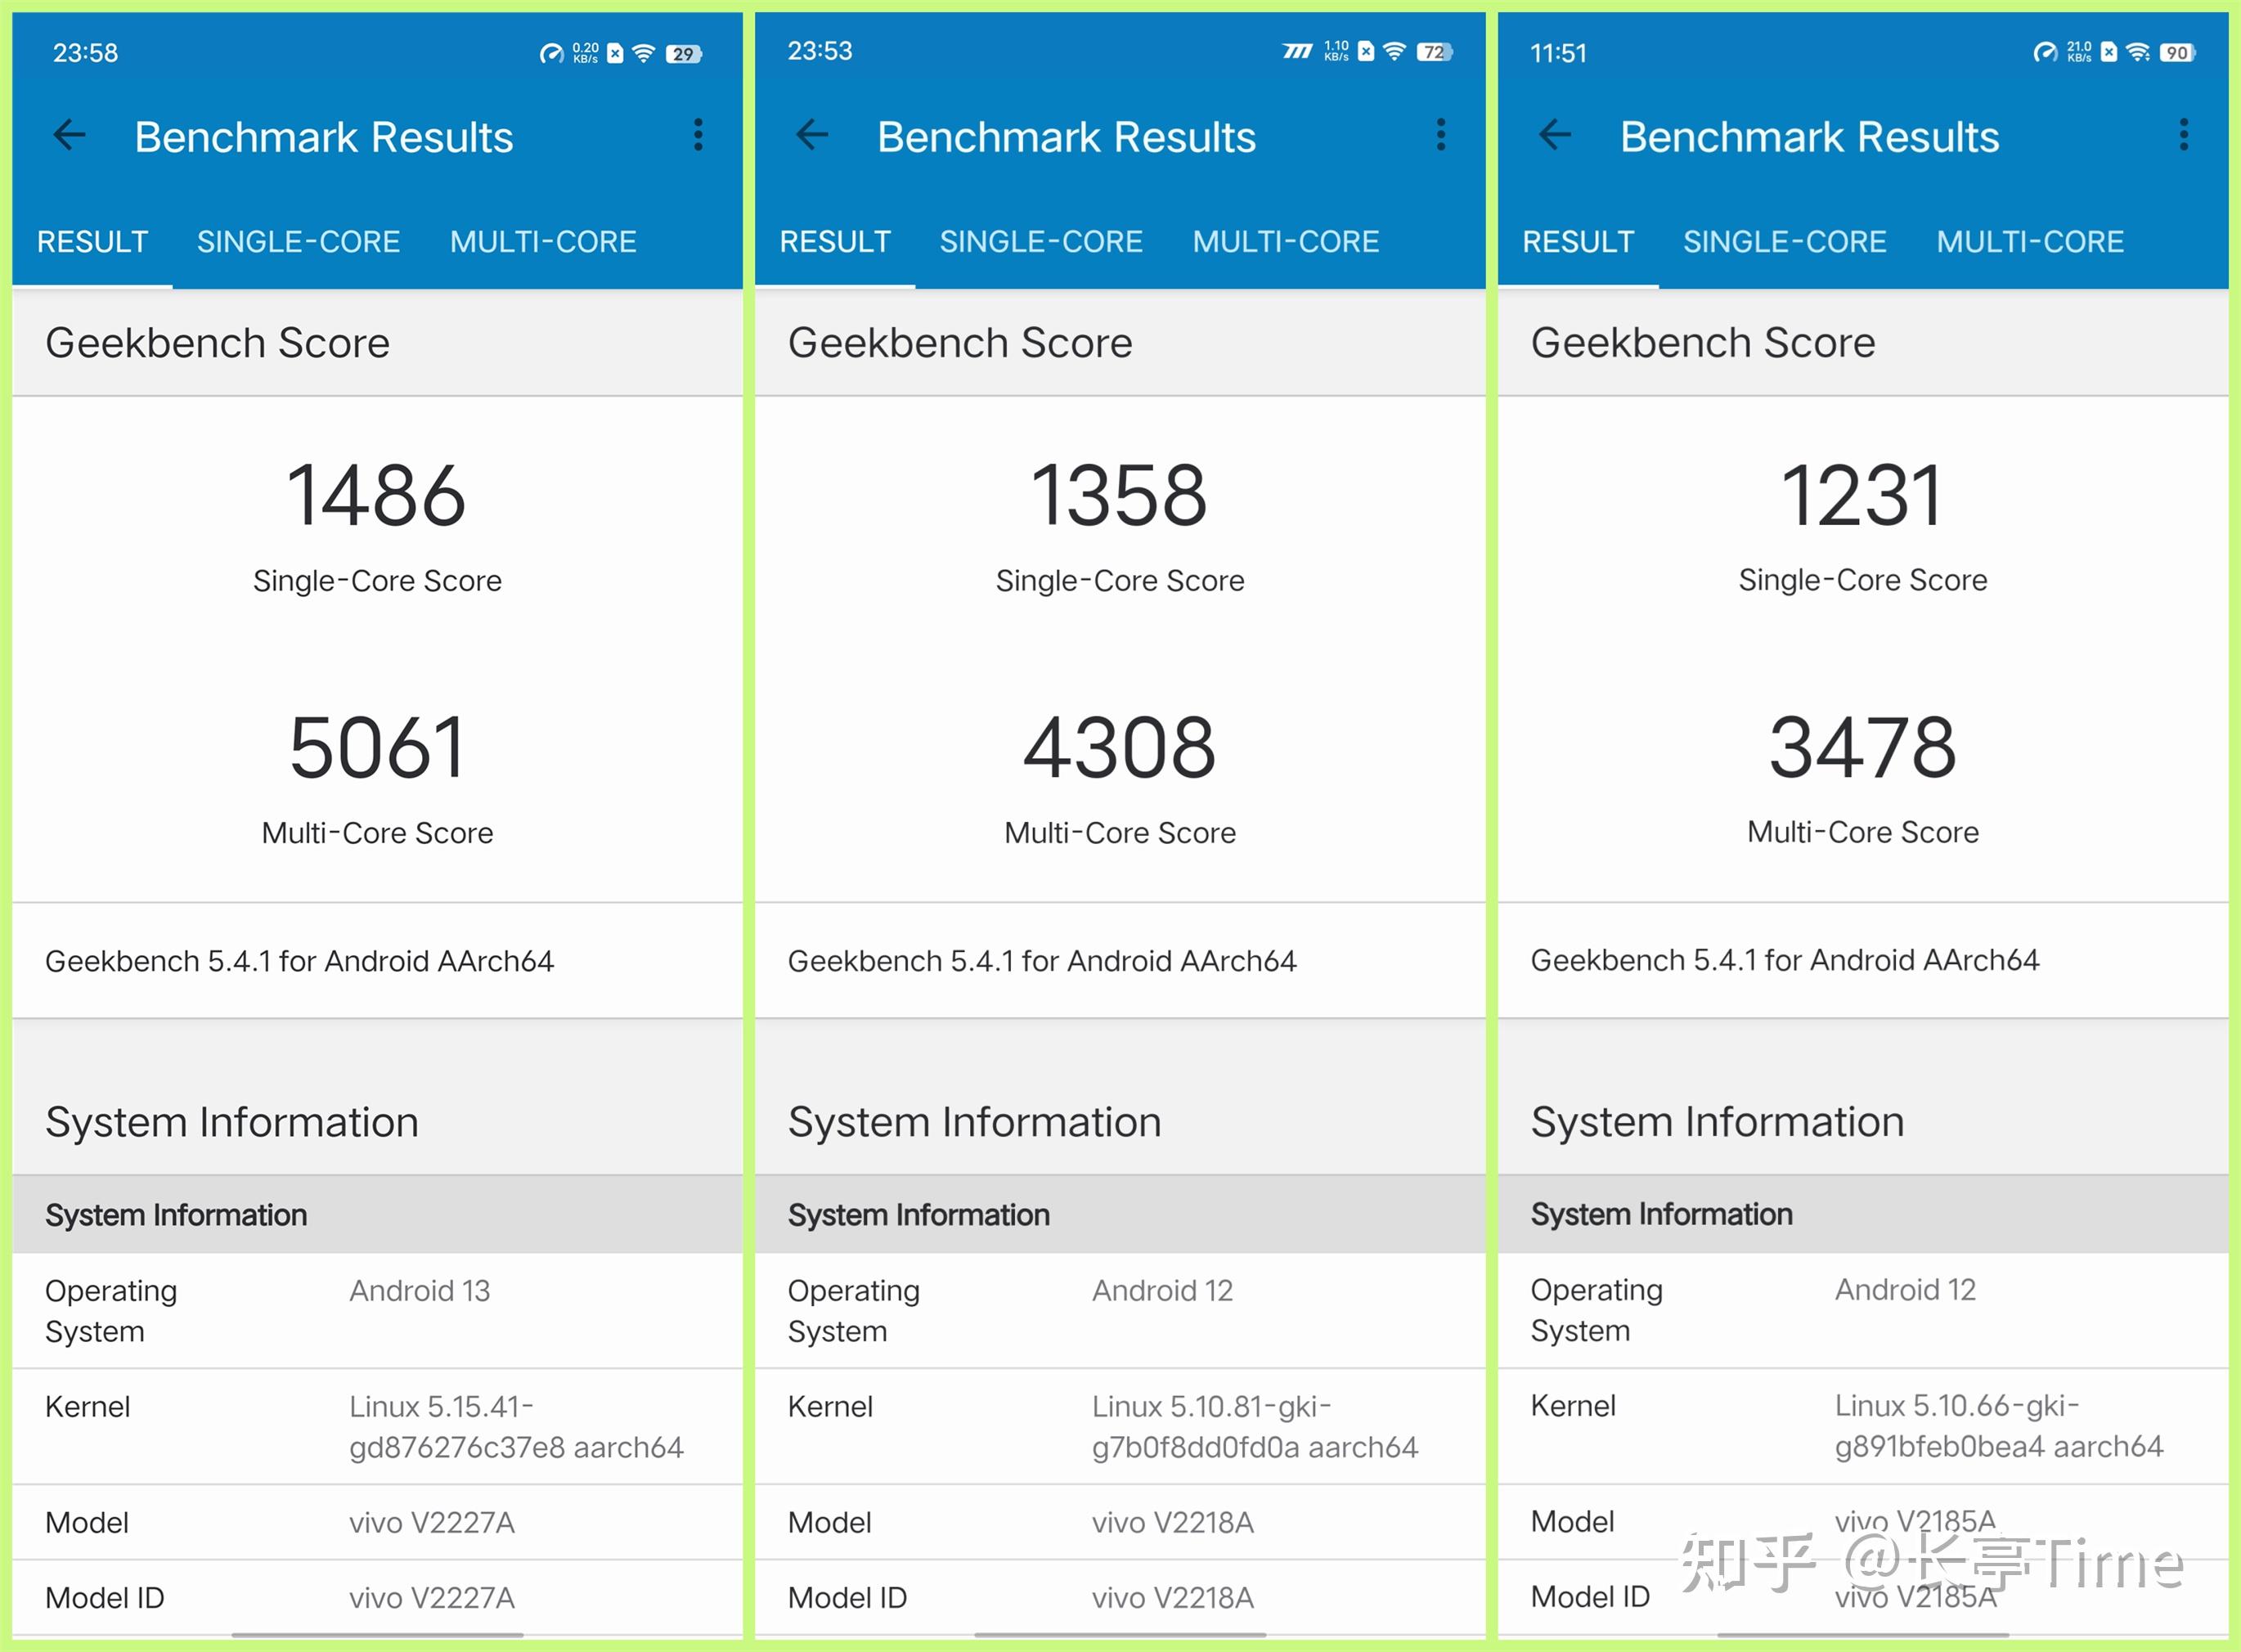Screen dimensions: 2241x1652
Task: Open three-dot overflow menu on middle screen
Action: click(x=1441, y=135)
